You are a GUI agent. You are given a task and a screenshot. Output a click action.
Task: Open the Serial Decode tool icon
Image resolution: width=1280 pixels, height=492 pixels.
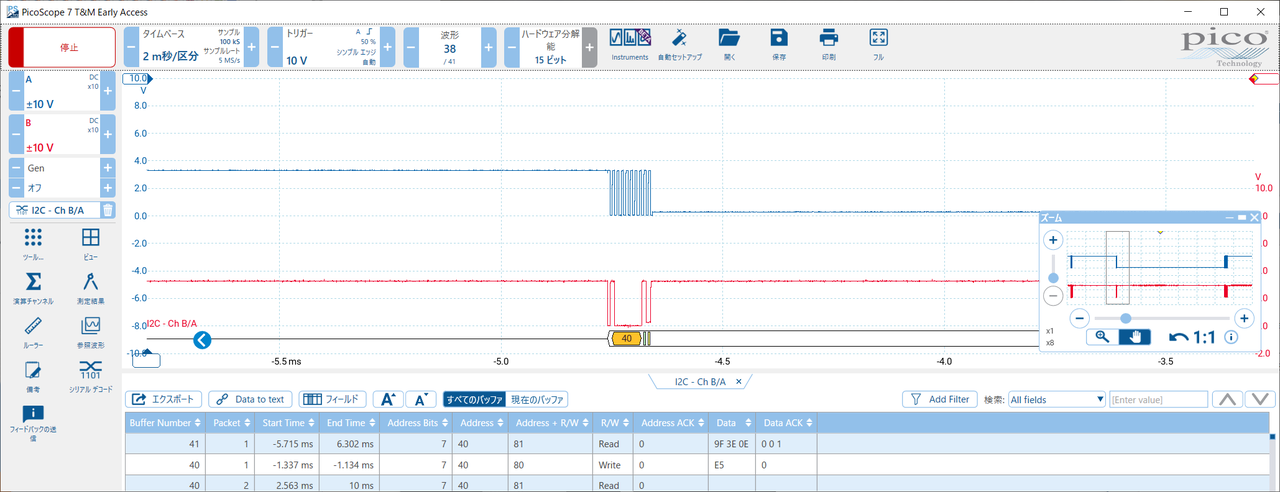[x=90, y=371]
